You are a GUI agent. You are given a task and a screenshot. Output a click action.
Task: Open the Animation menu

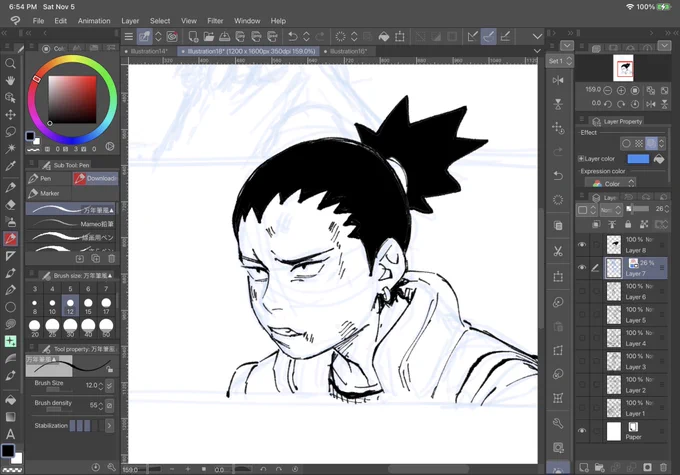[94, 21]
